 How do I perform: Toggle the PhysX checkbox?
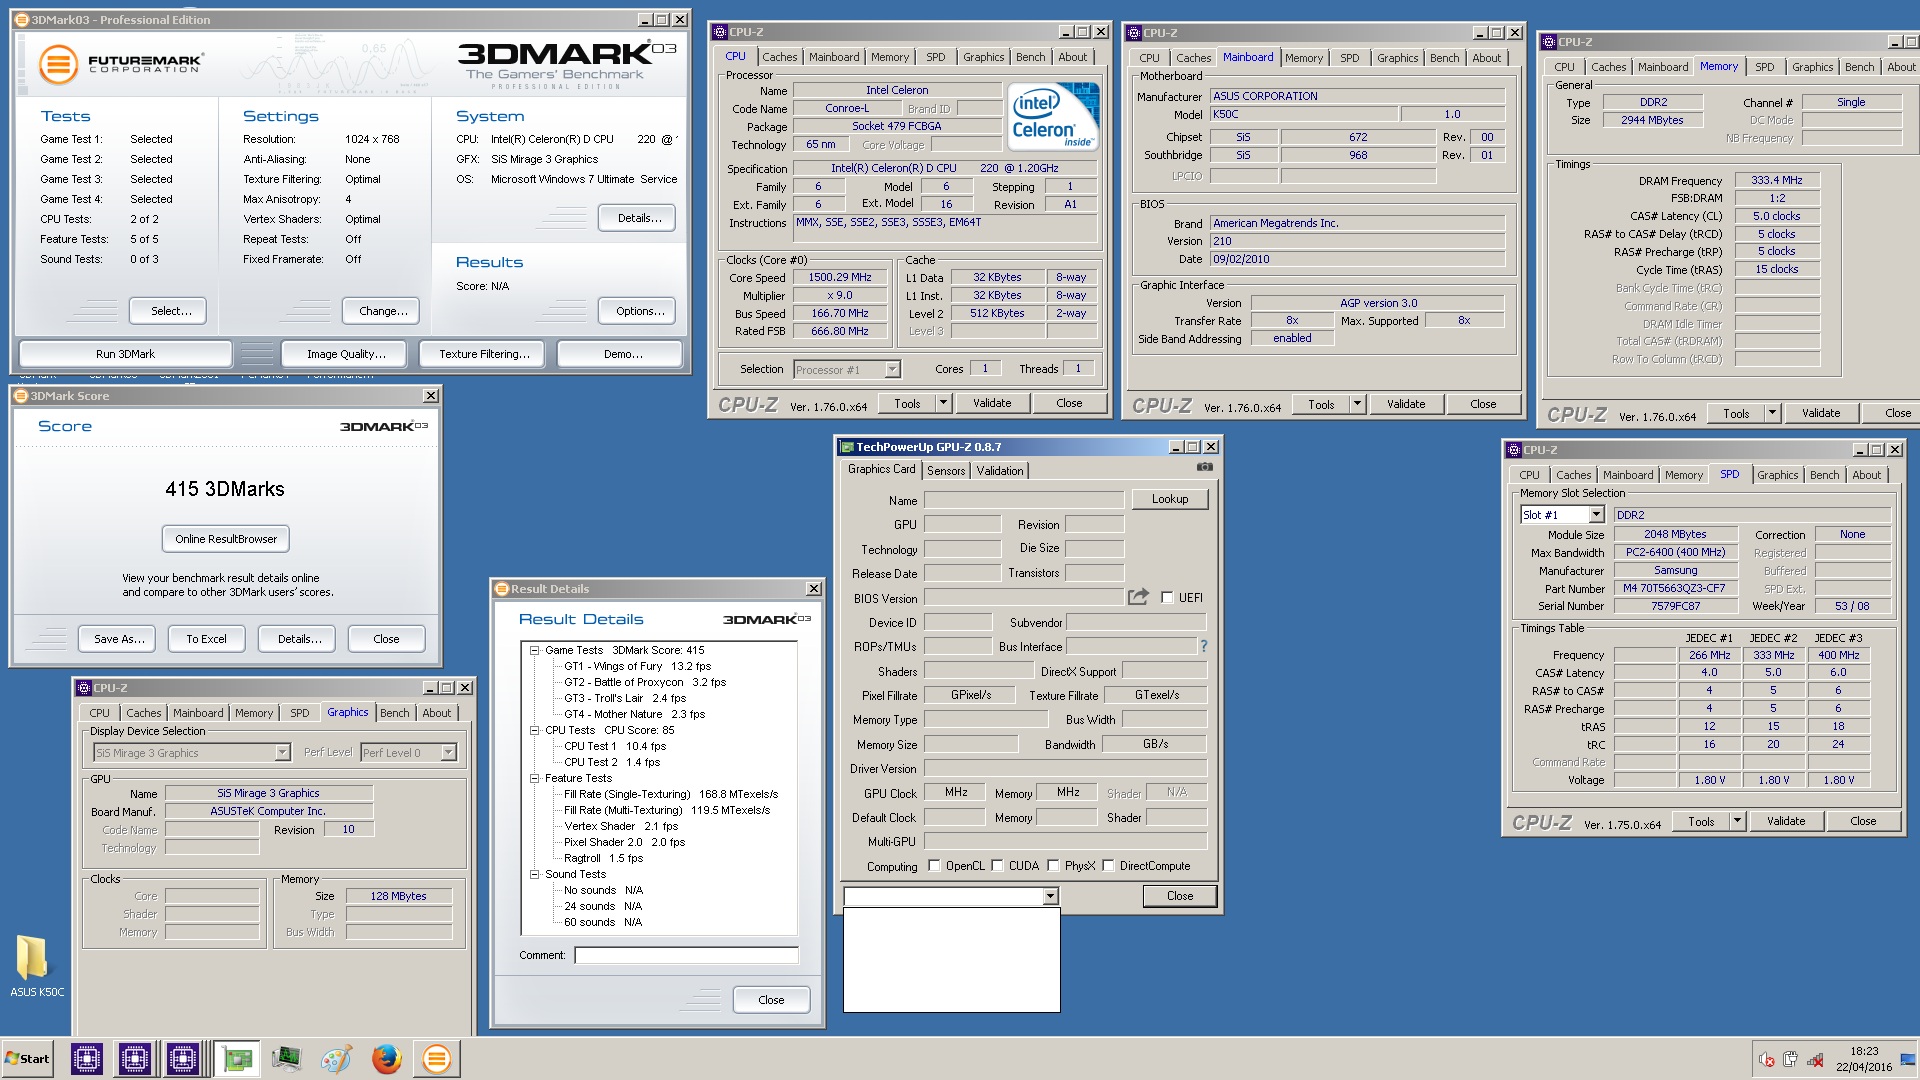click(1053, 866)
